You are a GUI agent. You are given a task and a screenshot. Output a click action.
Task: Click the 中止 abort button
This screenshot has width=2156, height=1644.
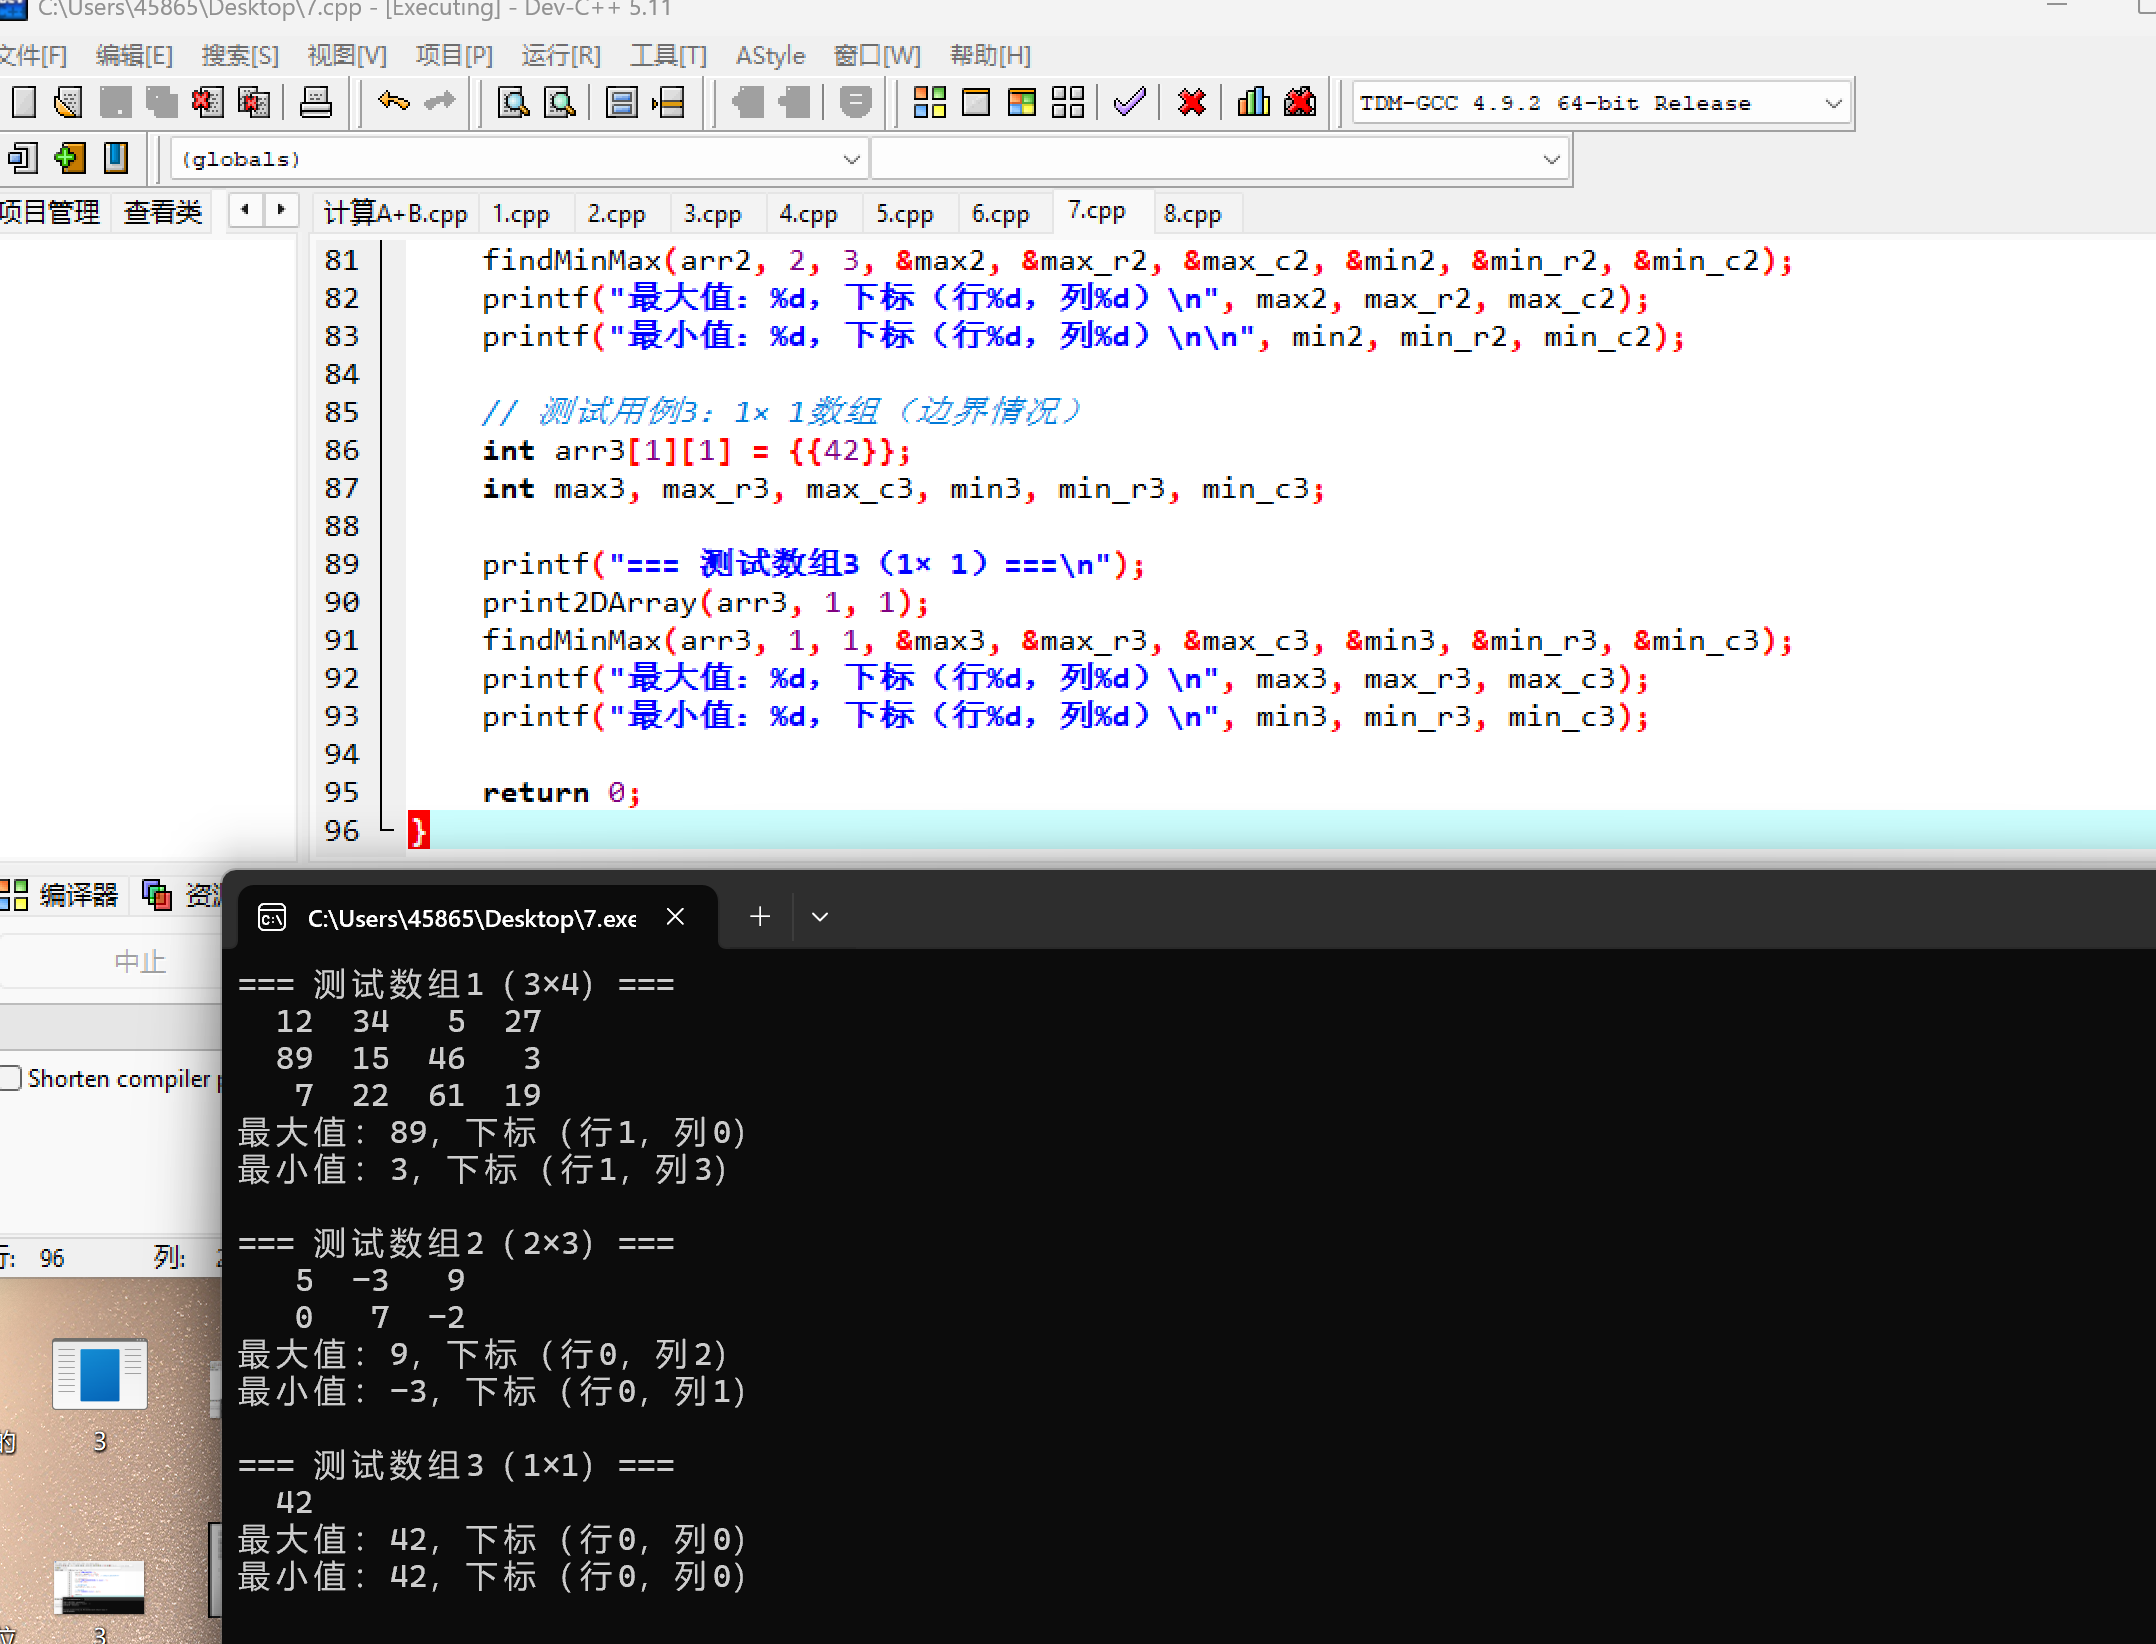tap(139, 962)
